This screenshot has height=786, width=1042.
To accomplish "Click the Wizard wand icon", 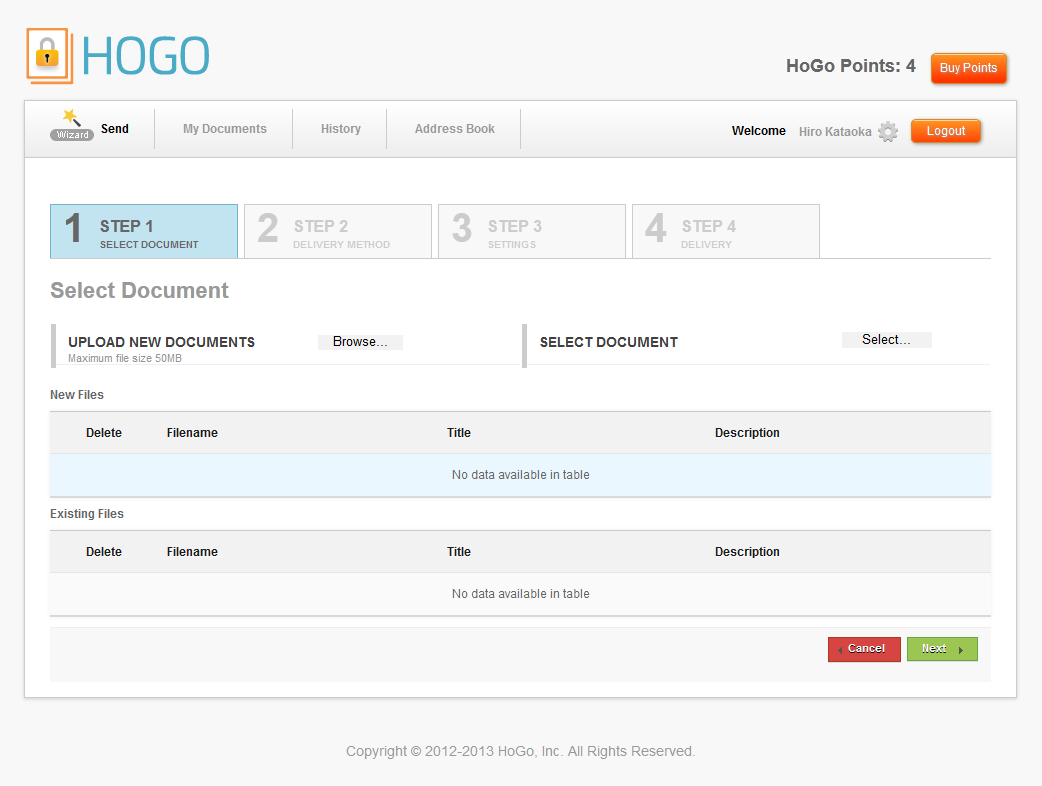I will tap(72, 126).
